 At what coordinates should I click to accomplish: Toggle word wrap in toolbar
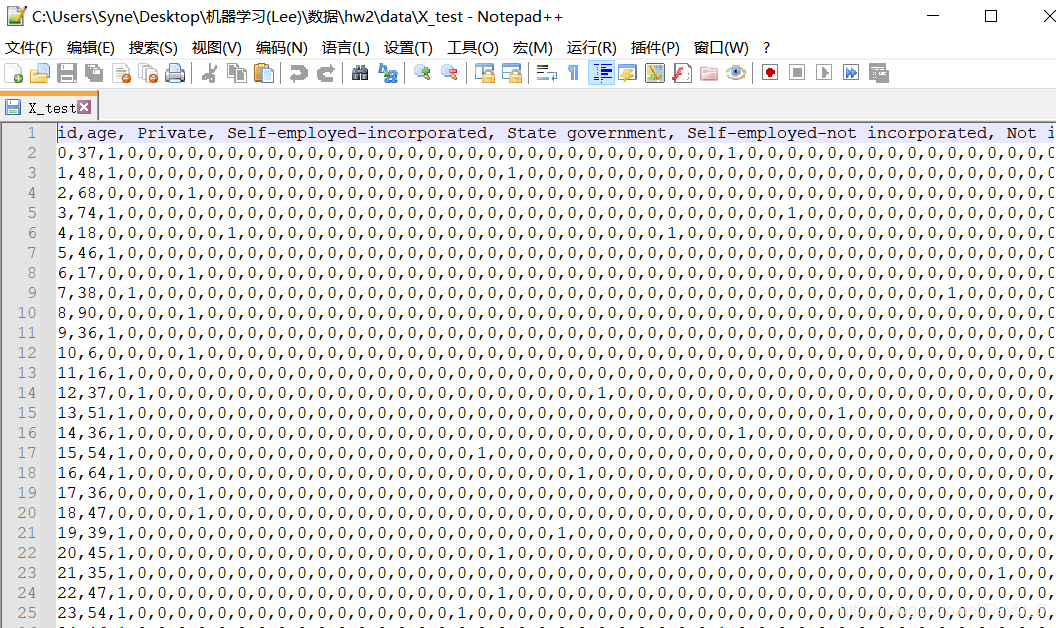pyautogui.click(x=546, y=73)
